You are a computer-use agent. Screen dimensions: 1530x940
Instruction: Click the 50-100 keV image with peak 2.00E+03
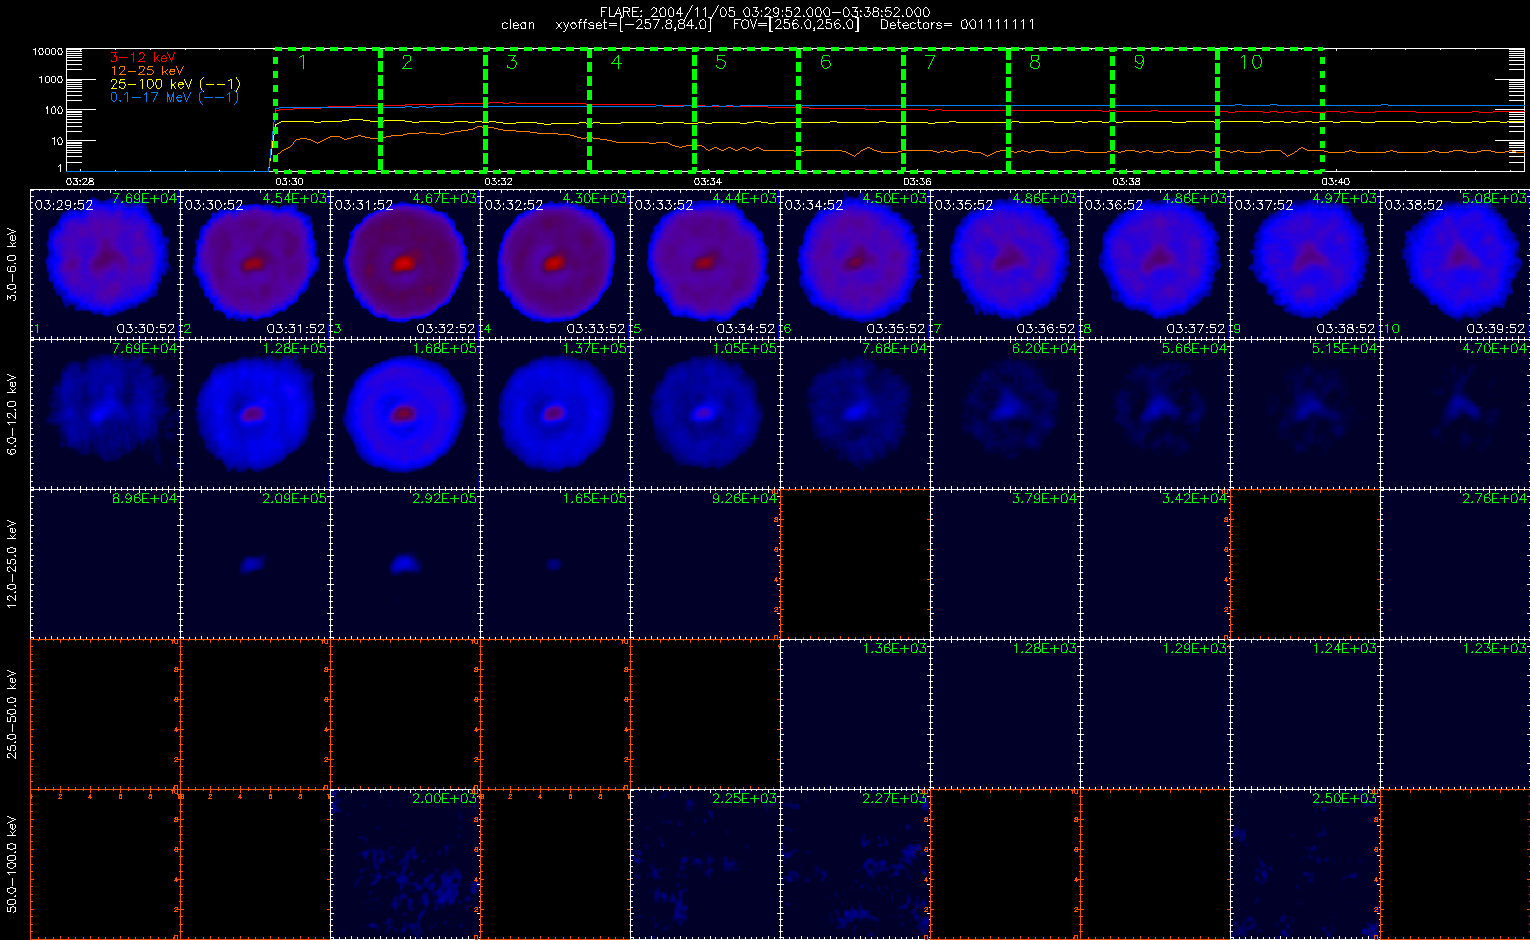[x=405, y=863]
